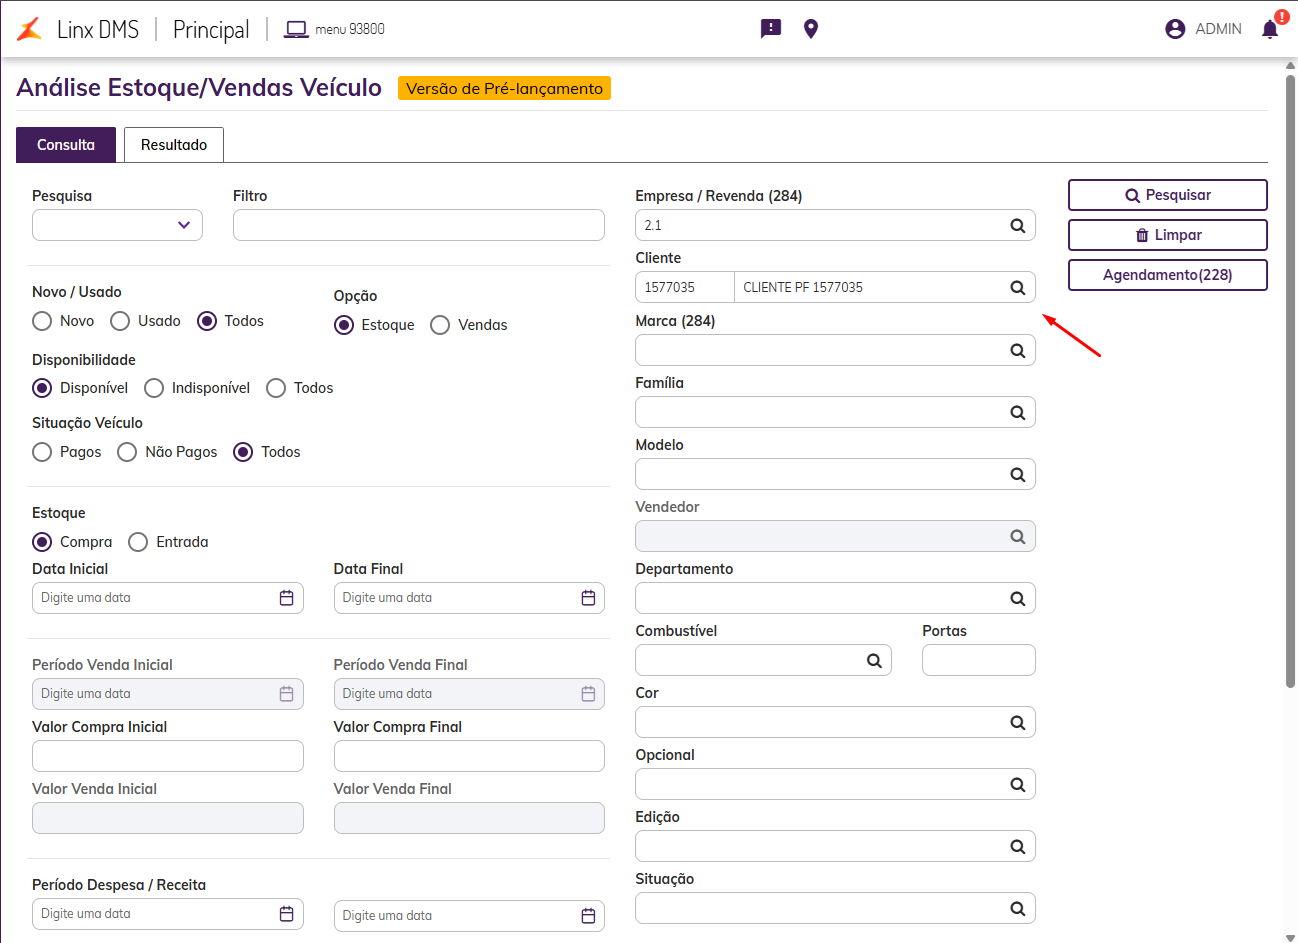Click search icon in Marca field

(1018, 351)
